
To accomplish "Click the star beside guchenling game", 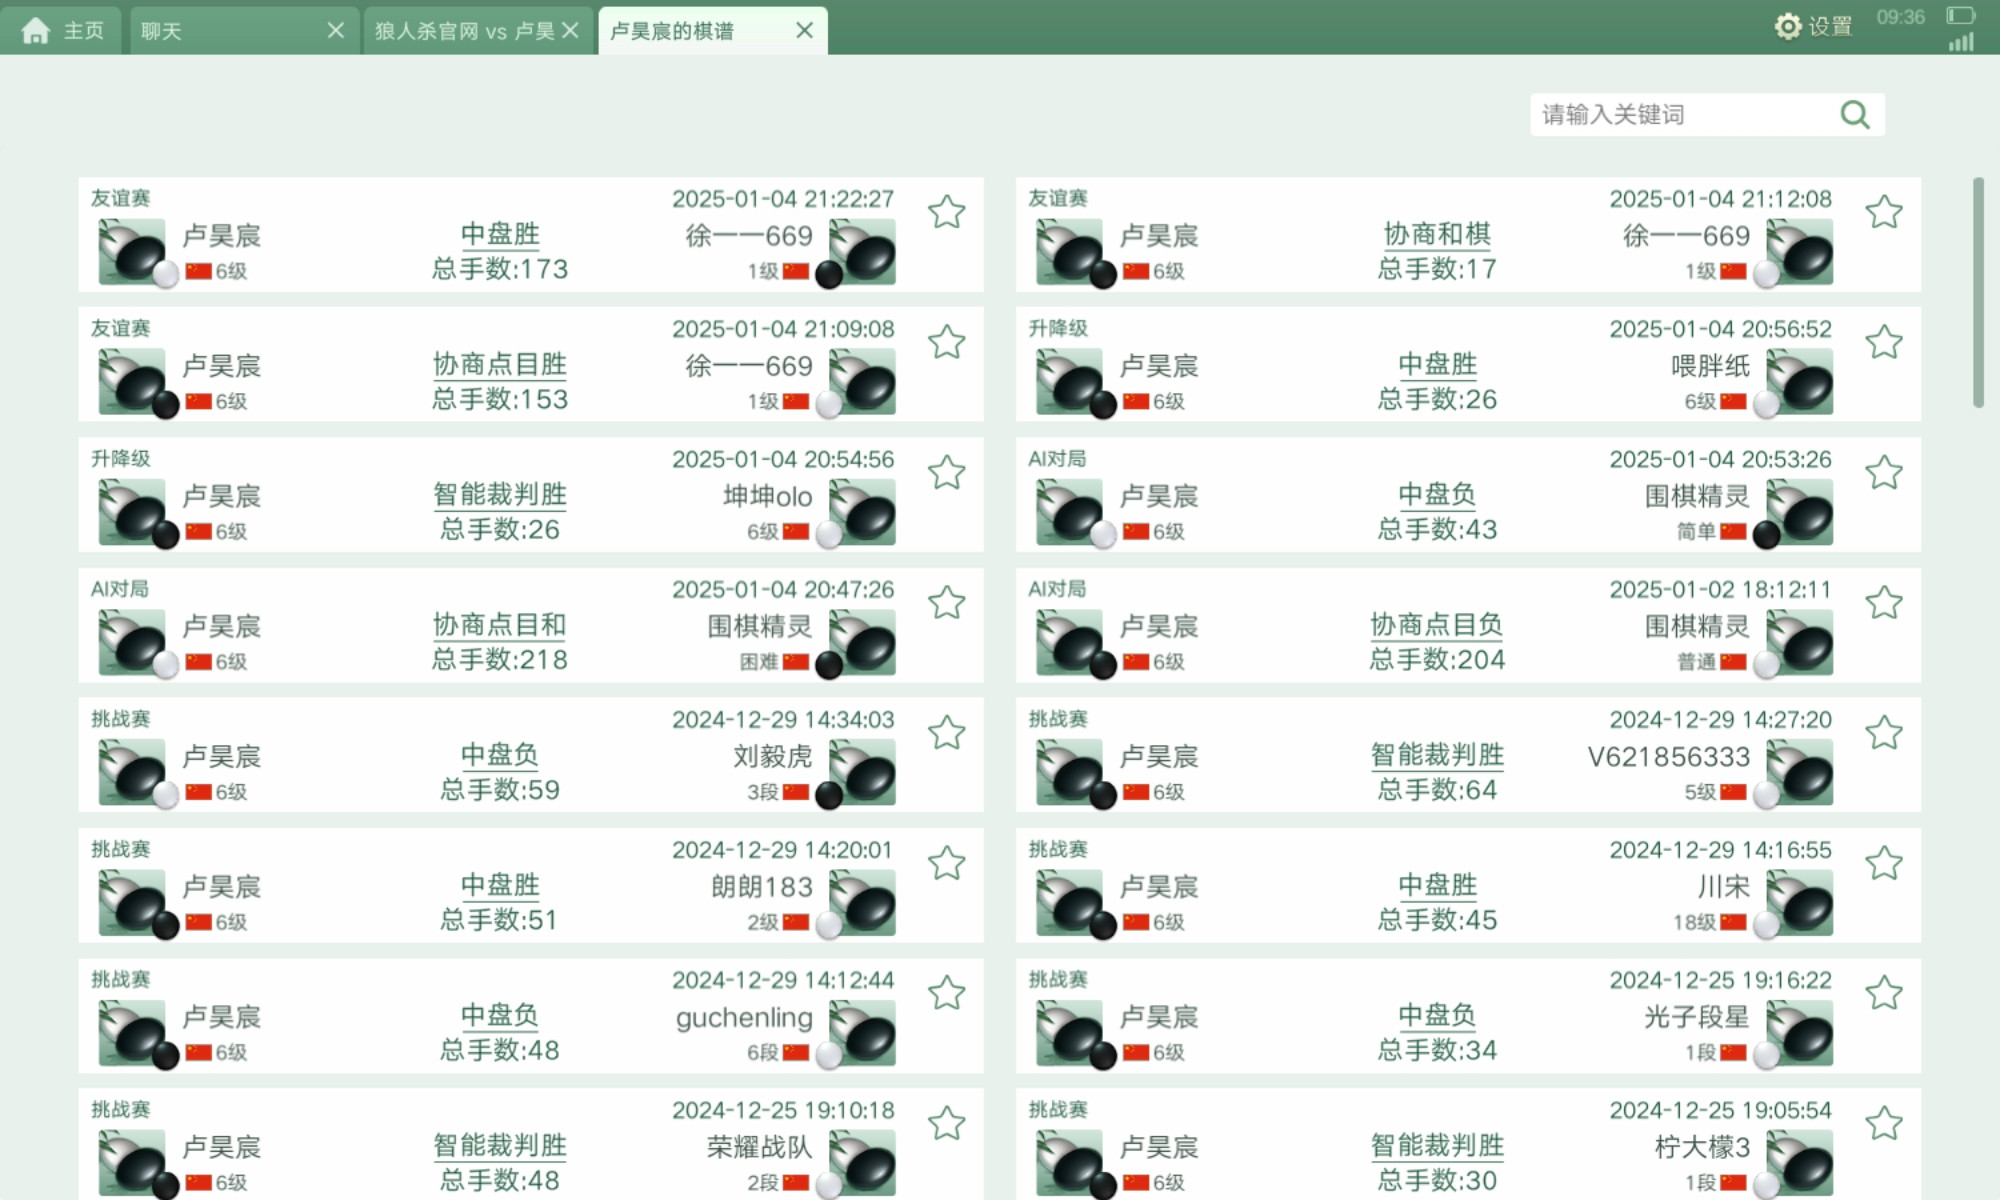I will point(946,993).
